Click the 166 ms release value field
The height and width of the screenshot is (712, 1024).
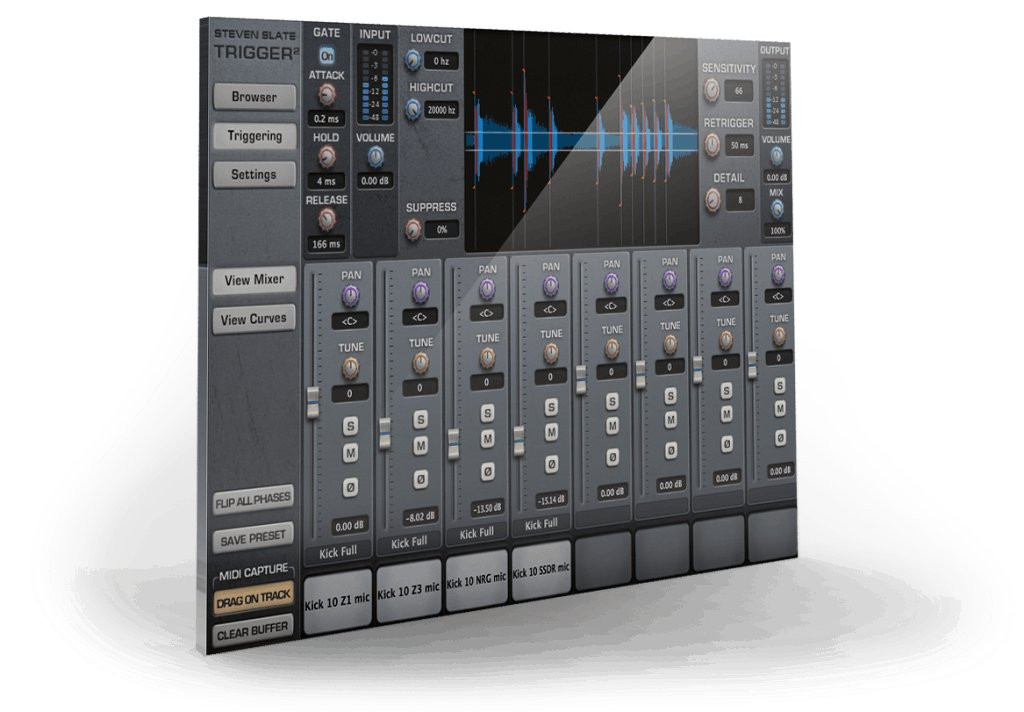[327, 244]
